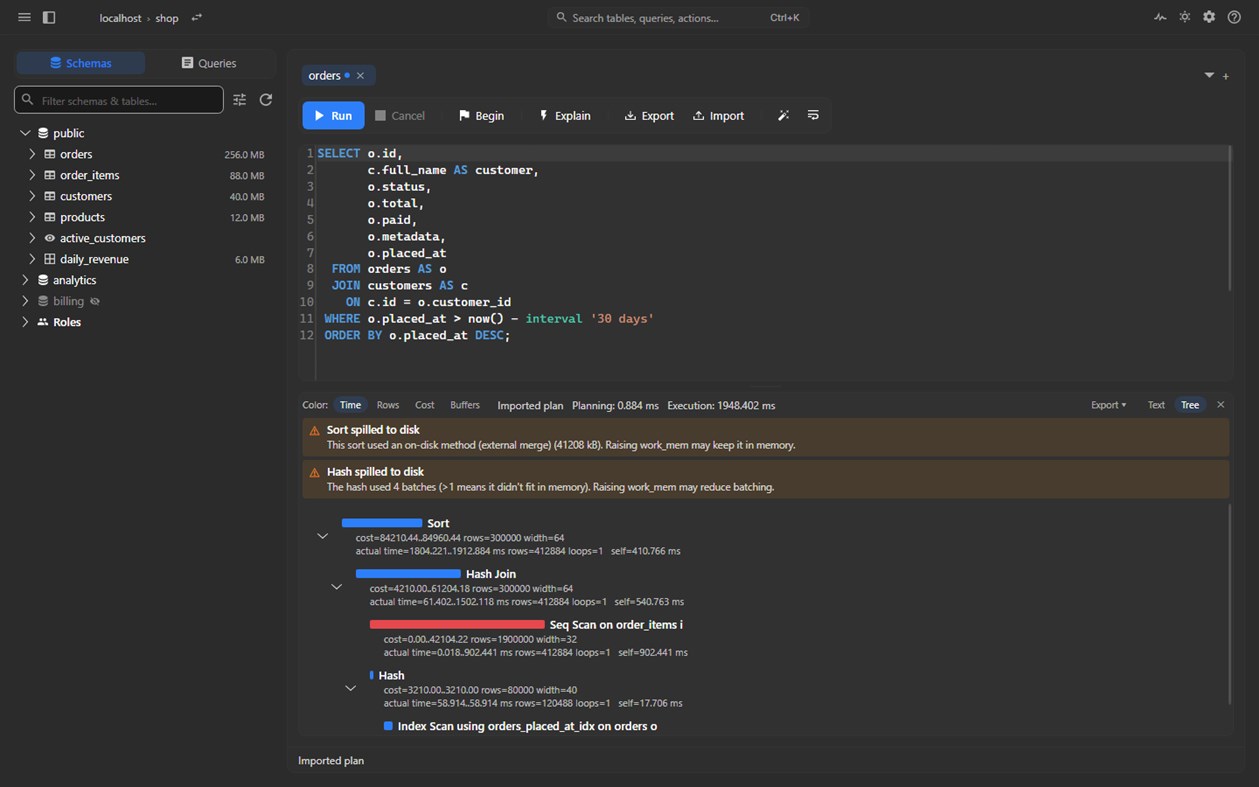This screenshot has height=787, width=1259.
Task: Click the global search box
Action: tap(679, 18)
